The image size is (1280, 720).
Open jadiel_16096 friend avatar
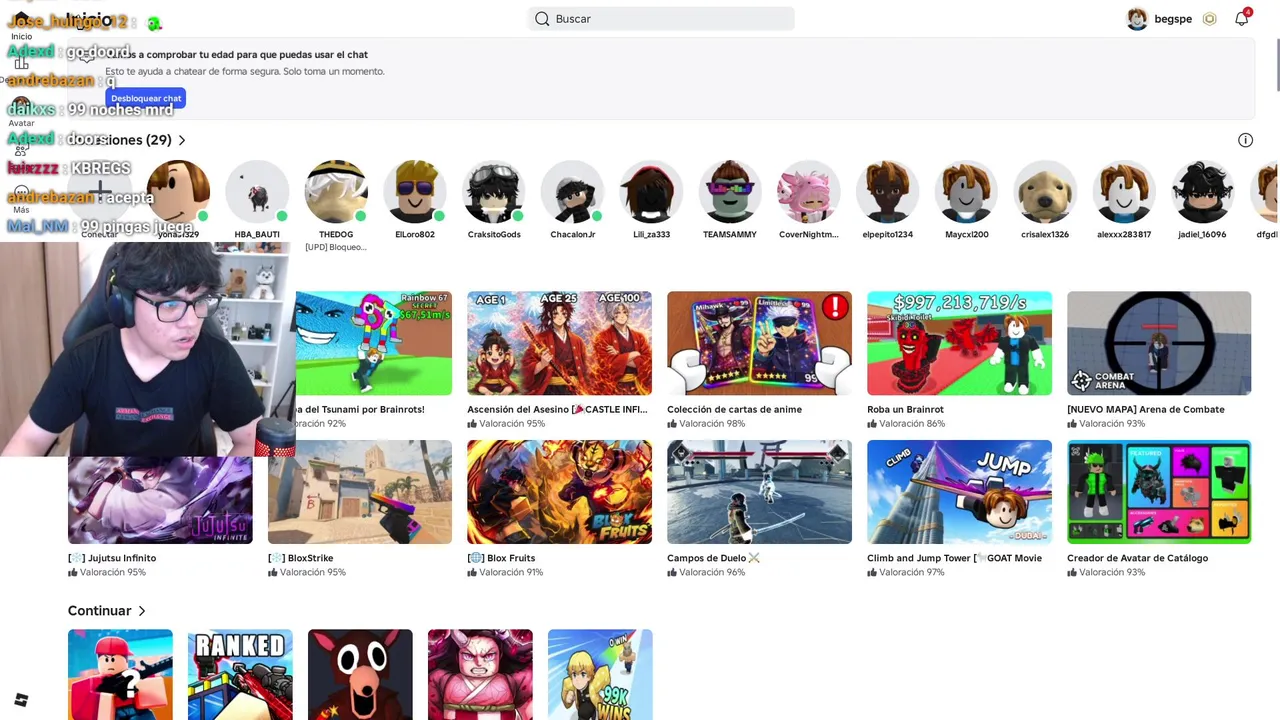pos(1203,192)
